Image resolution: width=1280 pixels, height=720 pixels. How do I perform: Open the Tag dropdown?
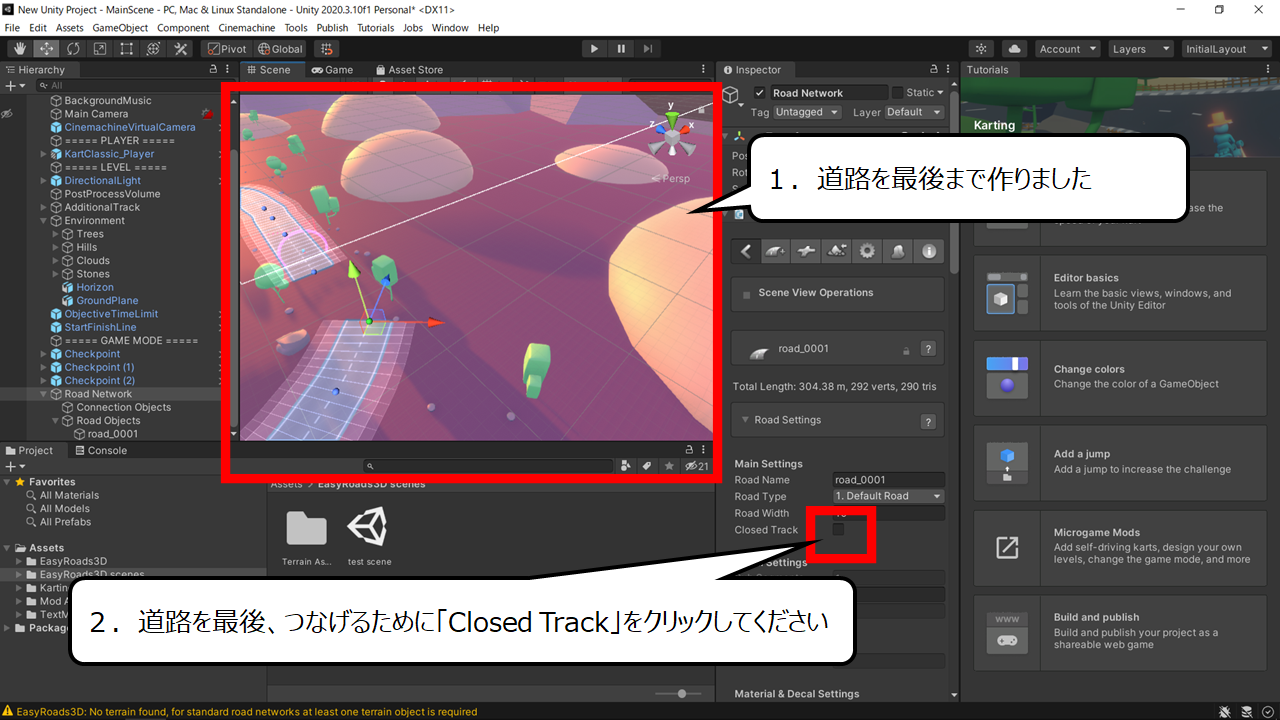[x=807, y=112]
